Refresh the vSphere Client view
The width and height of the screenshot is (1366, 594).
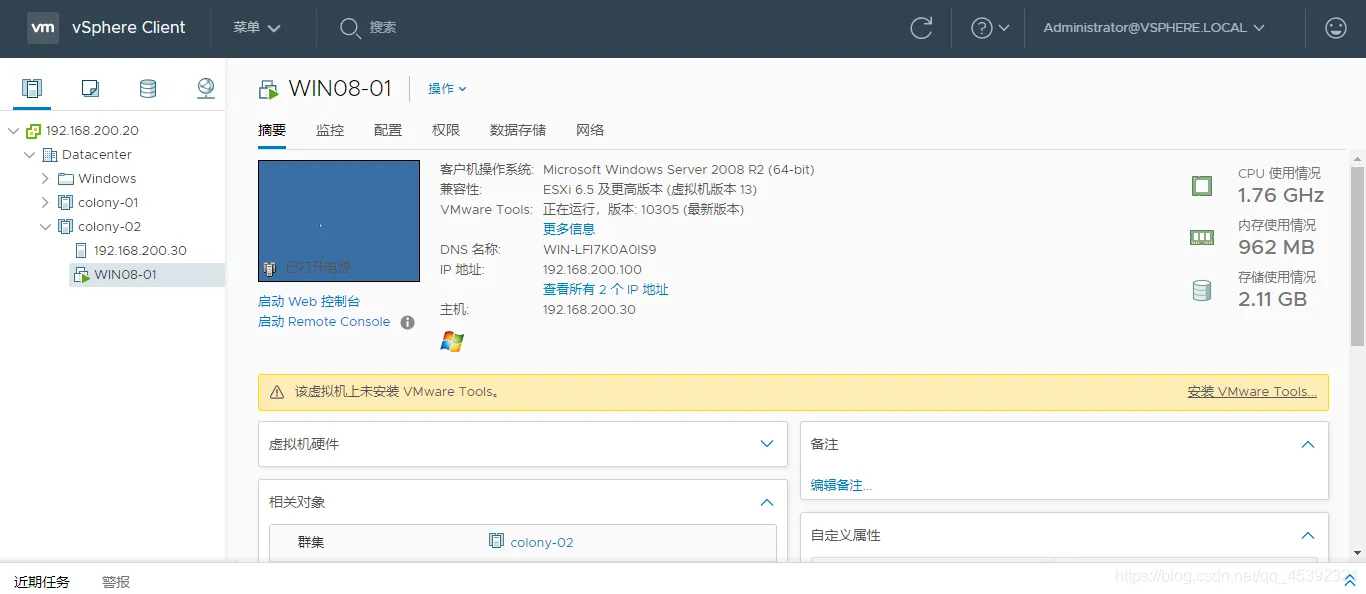click(x=921, y=28)
